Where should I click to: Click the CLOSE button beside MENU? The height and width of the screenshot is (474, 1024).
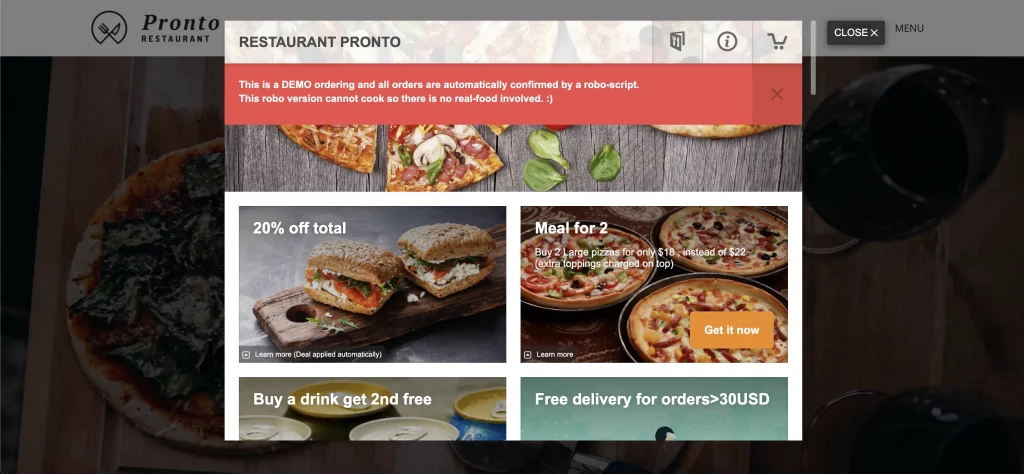(856, 33)
